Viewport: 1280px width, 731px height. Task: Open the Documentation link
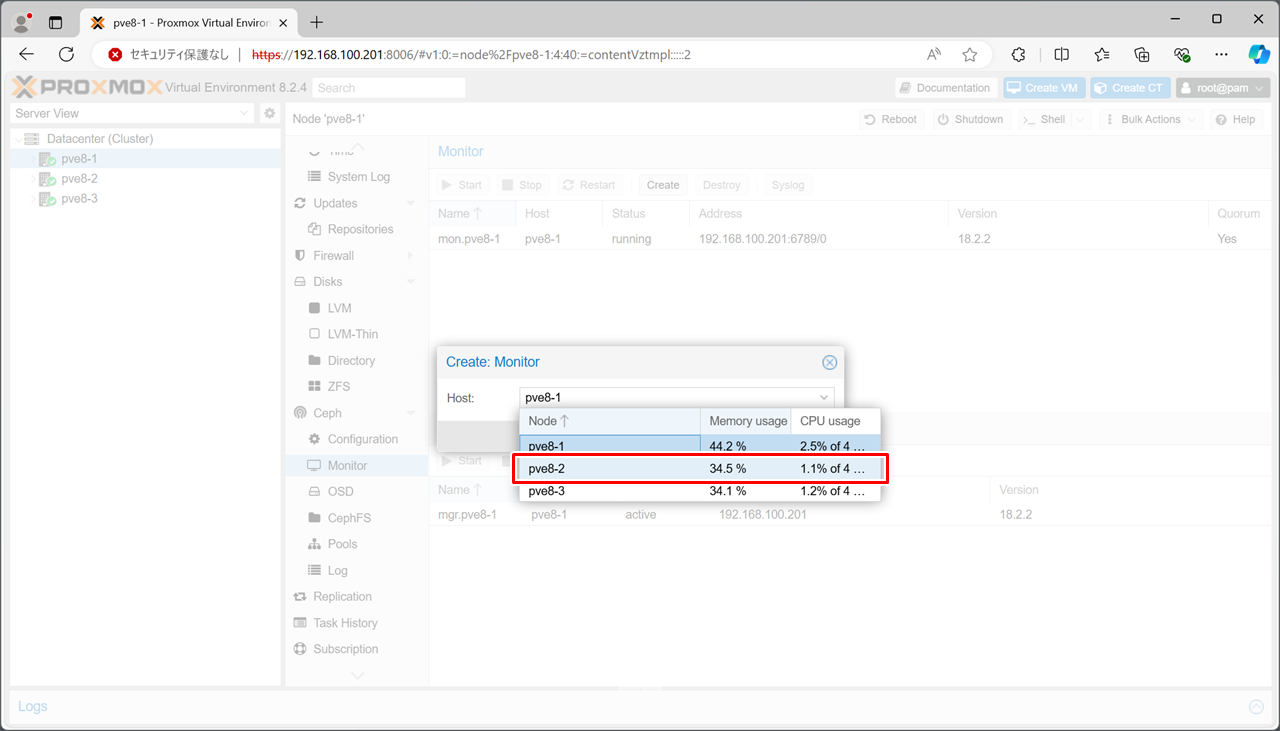944,88
